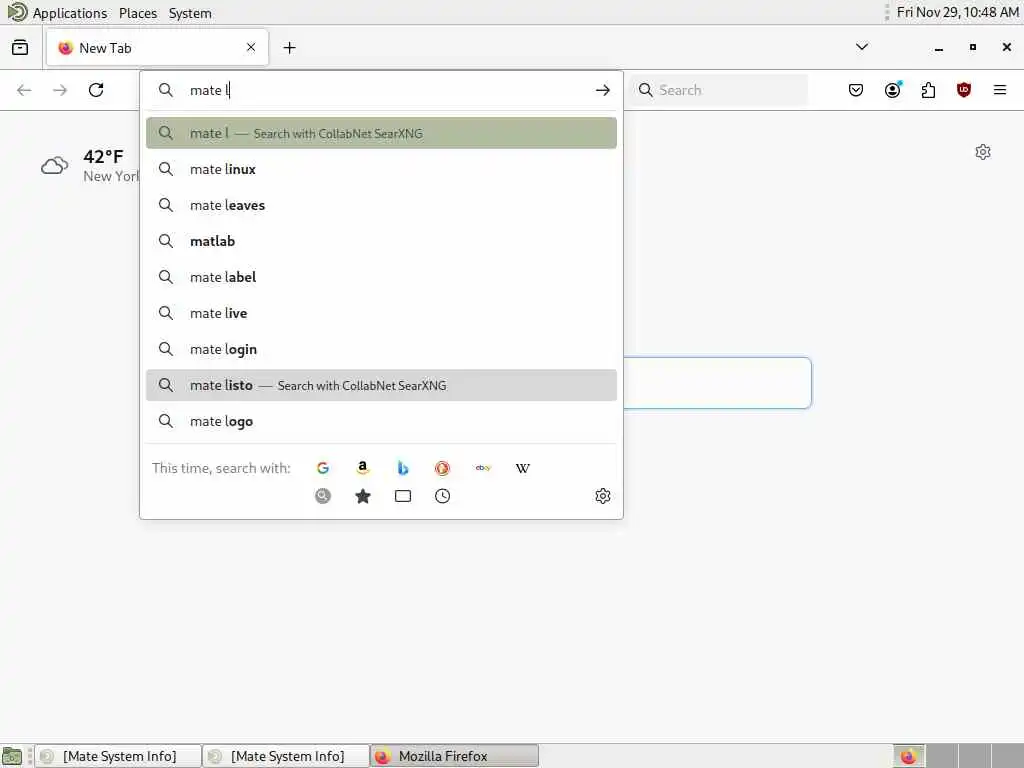This screenshot has height=768, width=1024.
Task: Open Applications menu
Action: [x=70, y=13]
